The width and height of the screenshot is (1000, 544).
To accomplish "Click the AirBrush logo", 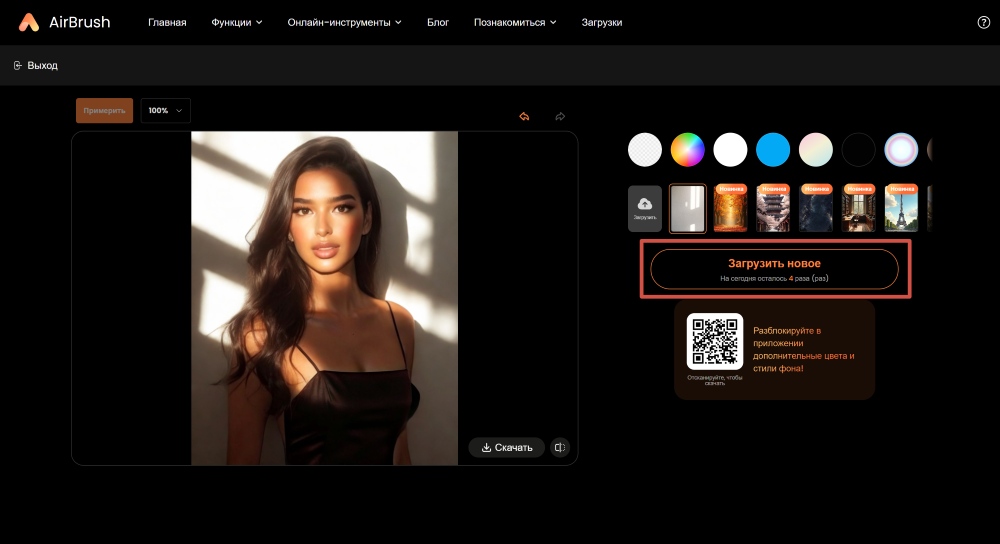I will tap(64, 22).
